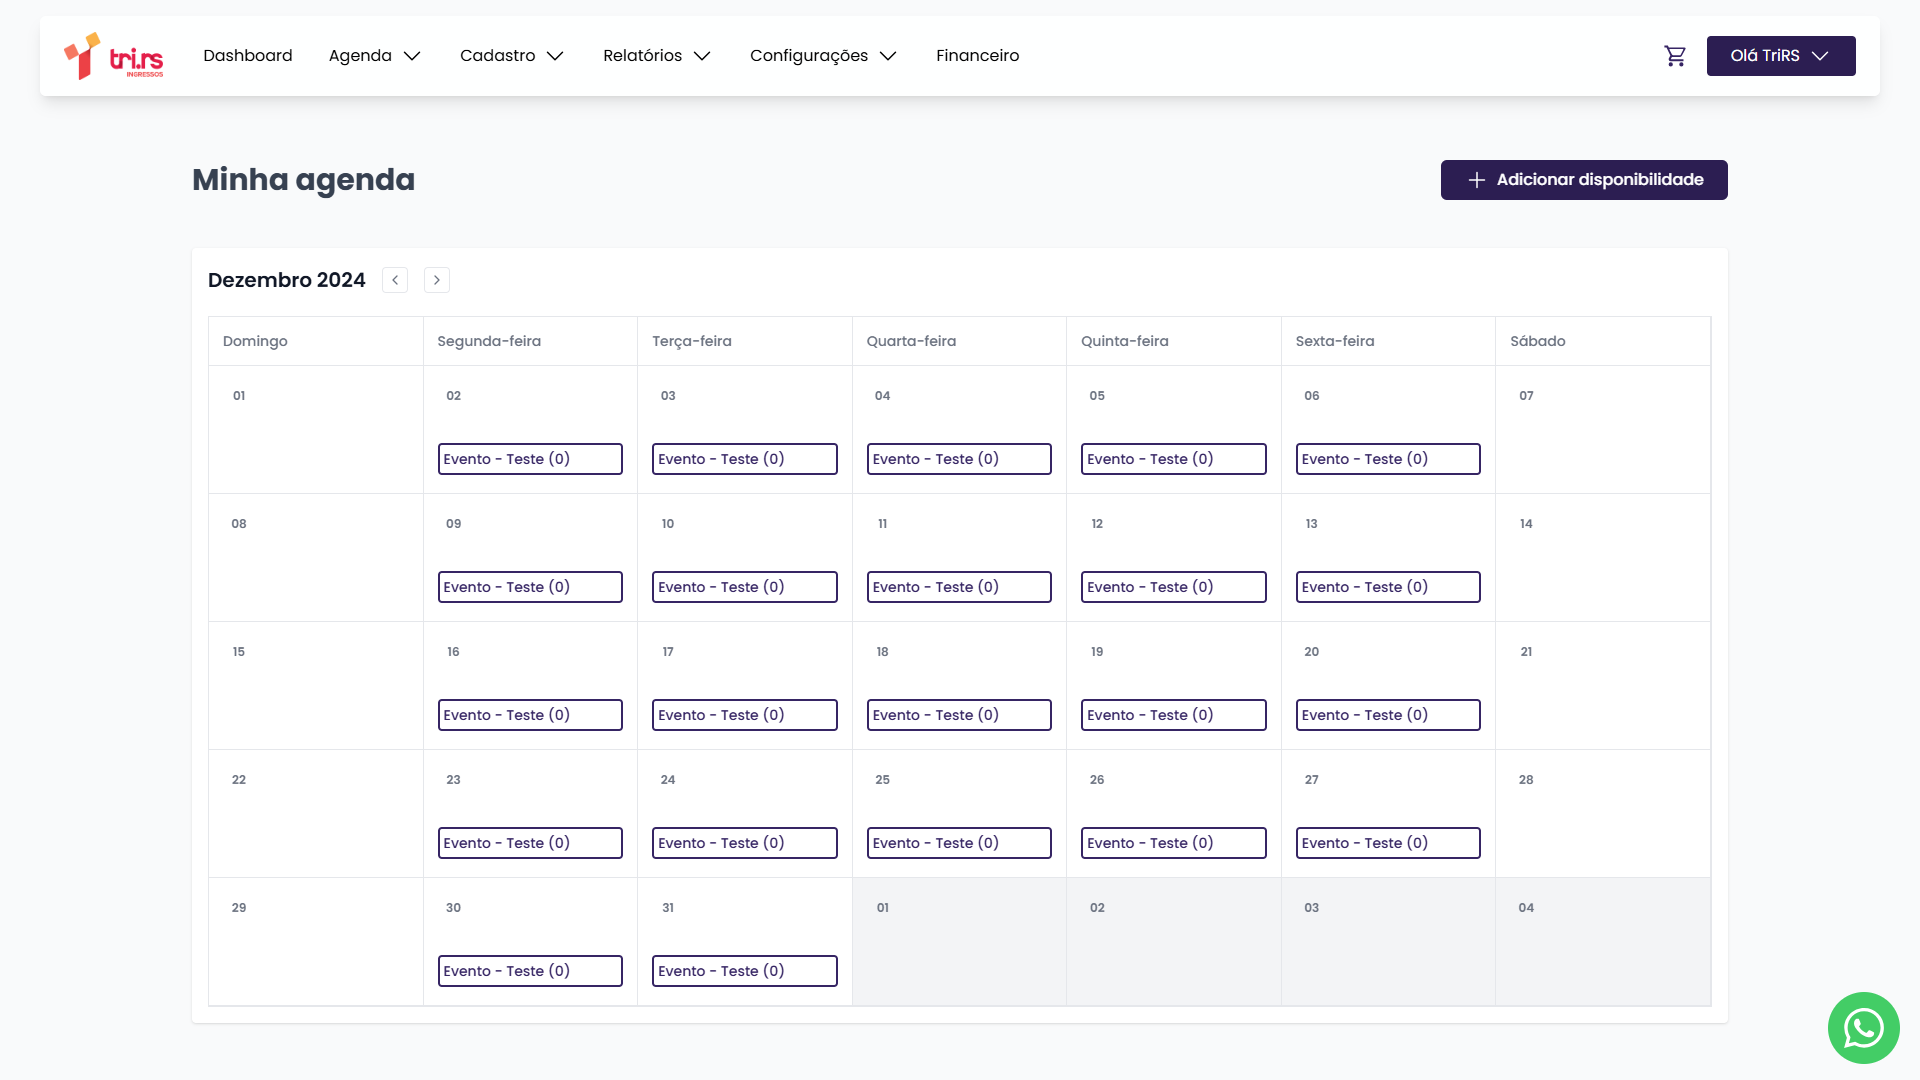Viewport: 1920px width, 1080px height.
Task: Click the Tri.rs logo
Action: tap(114, 56)
